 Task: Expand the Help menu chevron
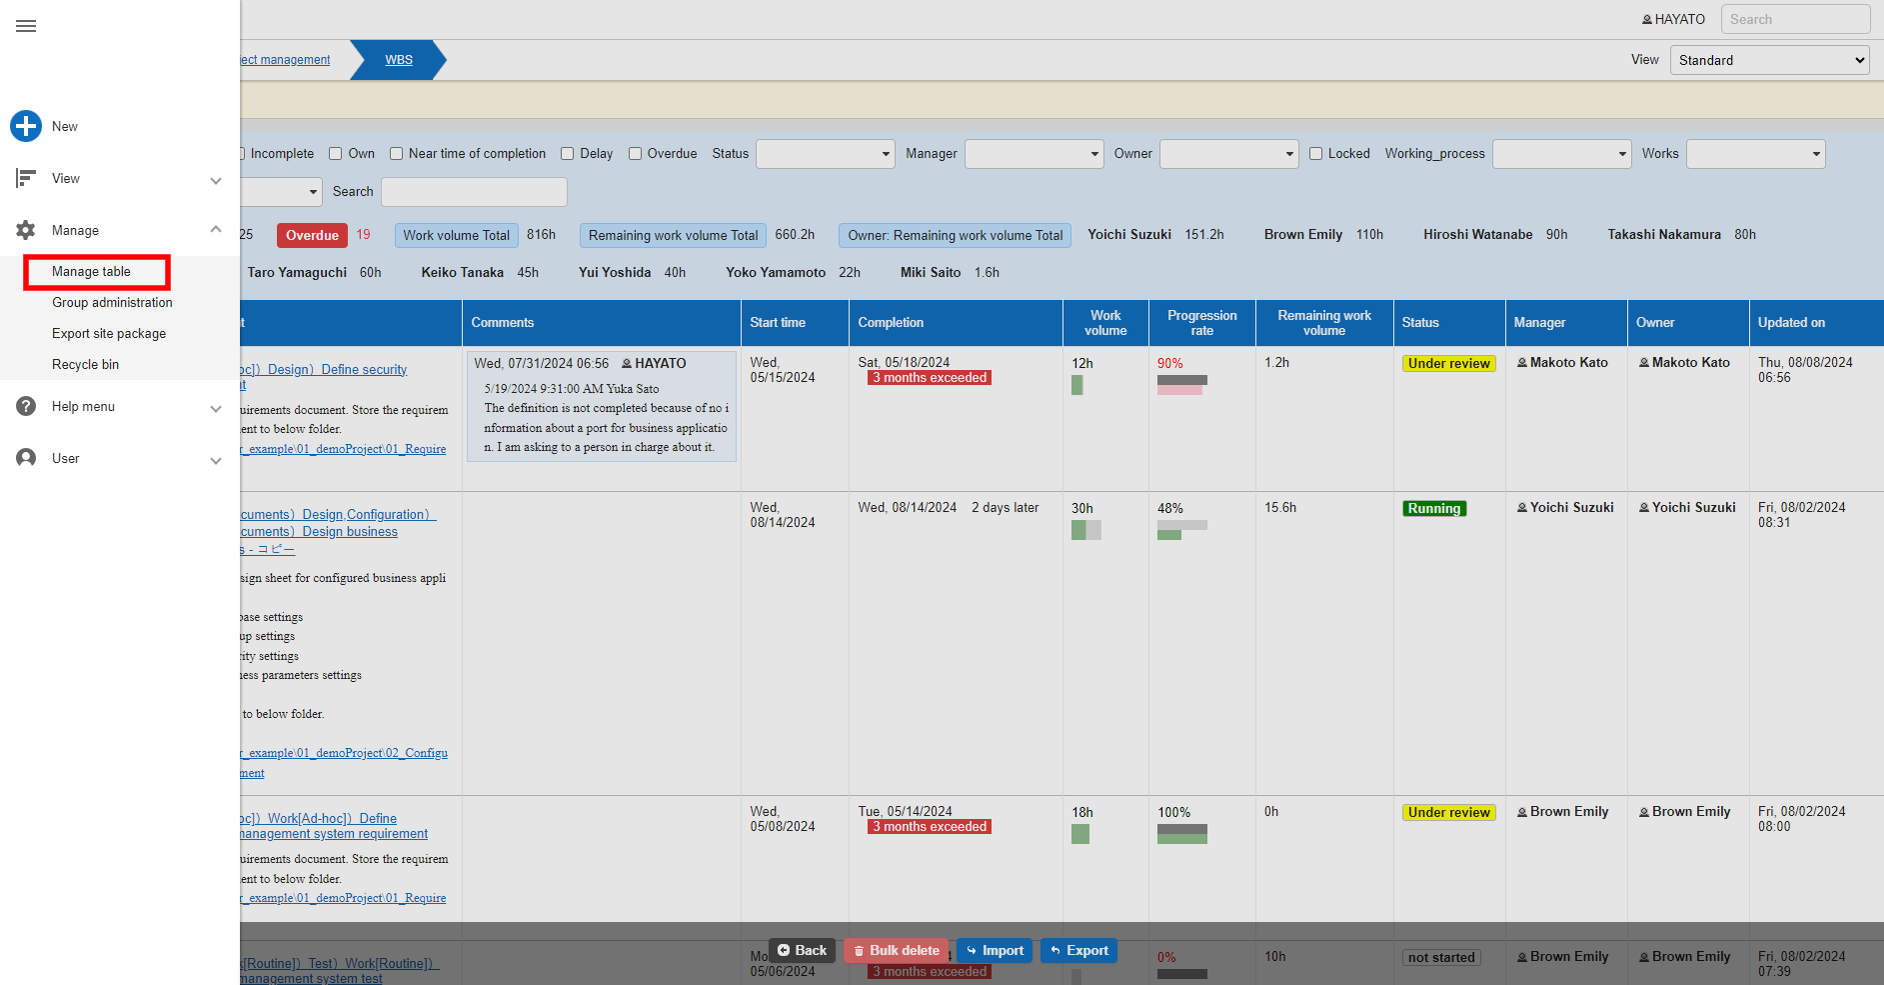[216, 408]
